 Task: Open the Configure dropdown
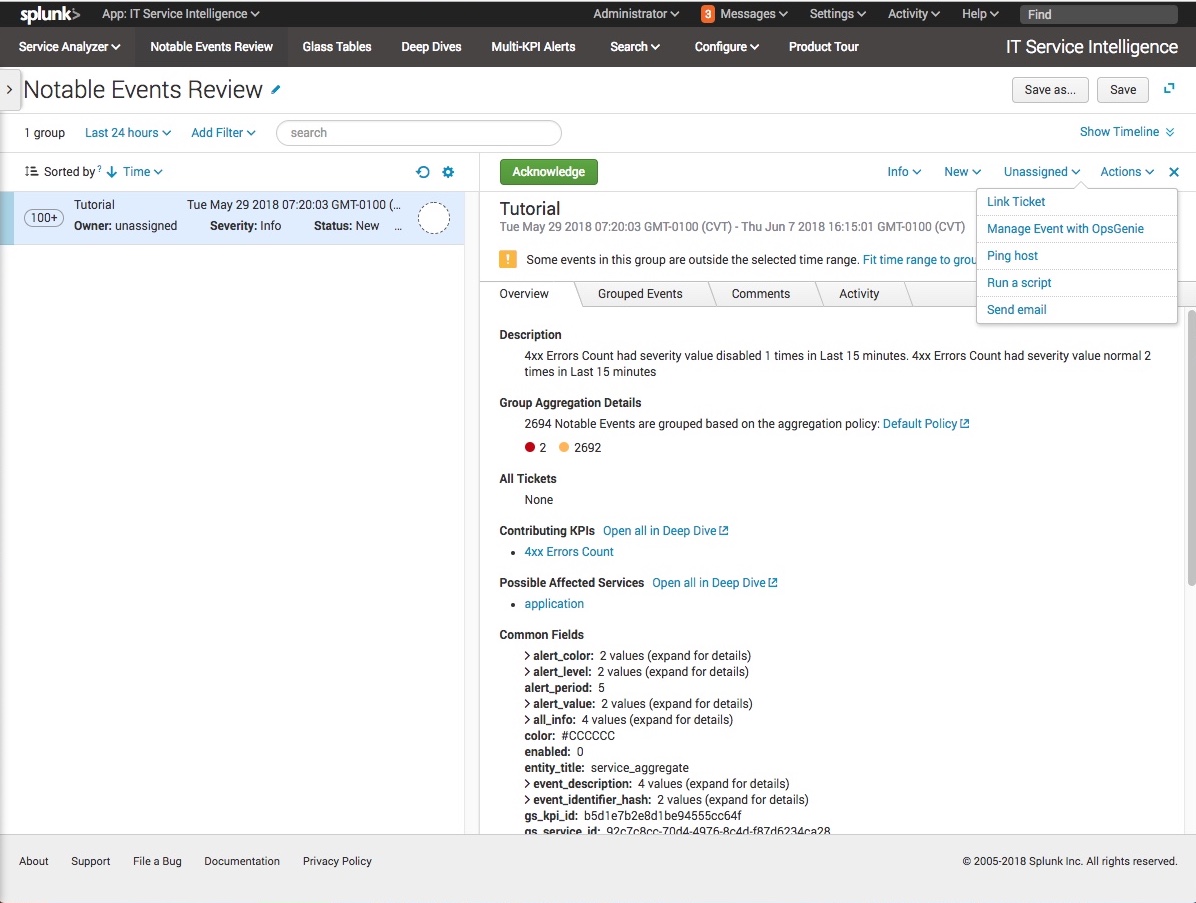click(x=727, y=47)
